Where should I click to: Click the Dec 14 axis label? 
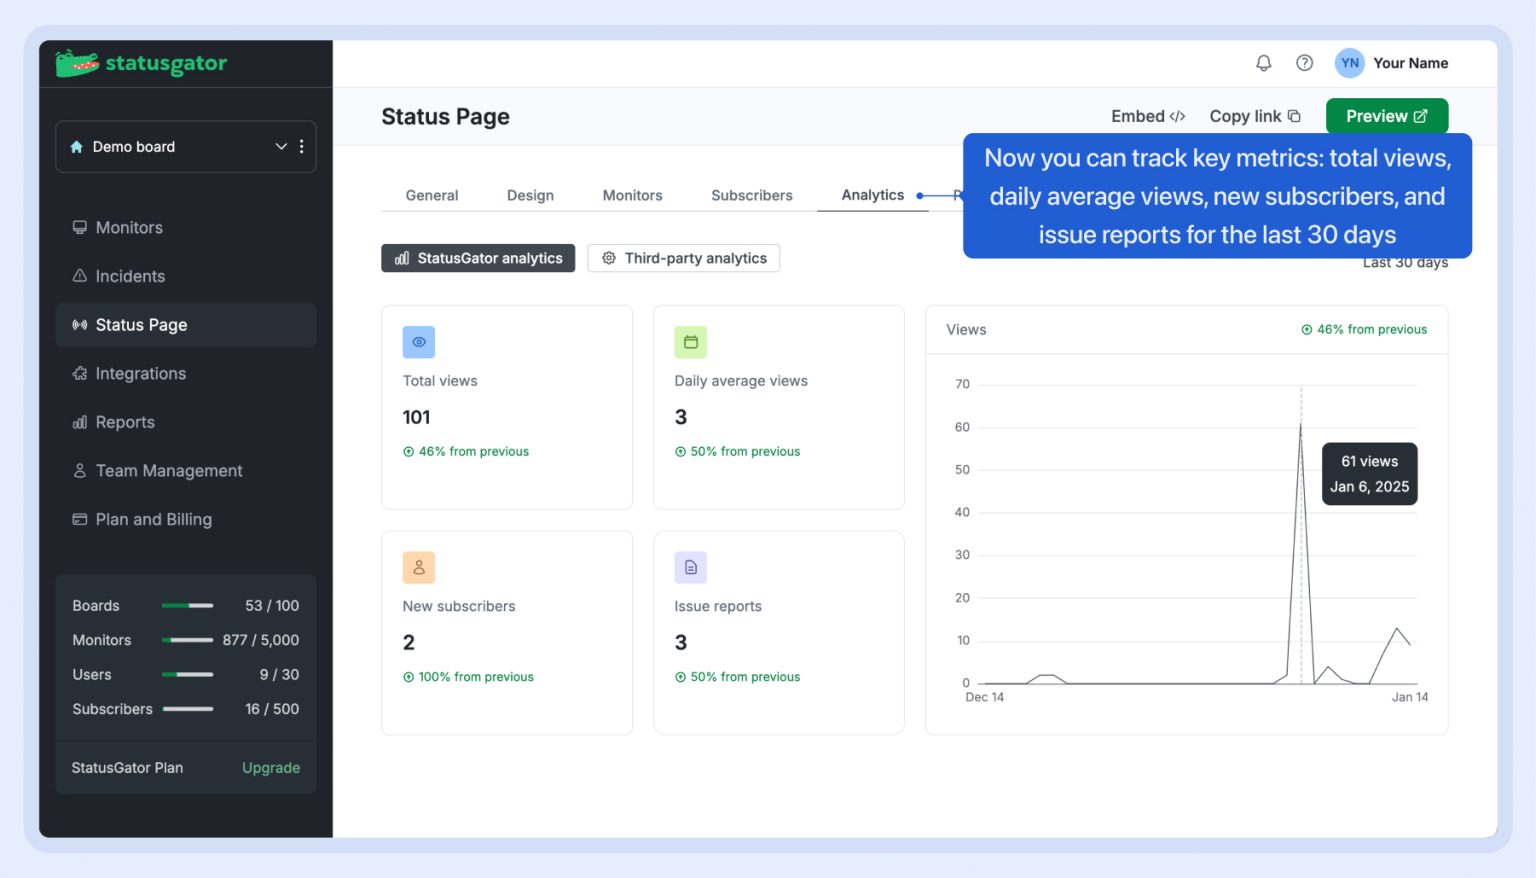coord(984,697)
